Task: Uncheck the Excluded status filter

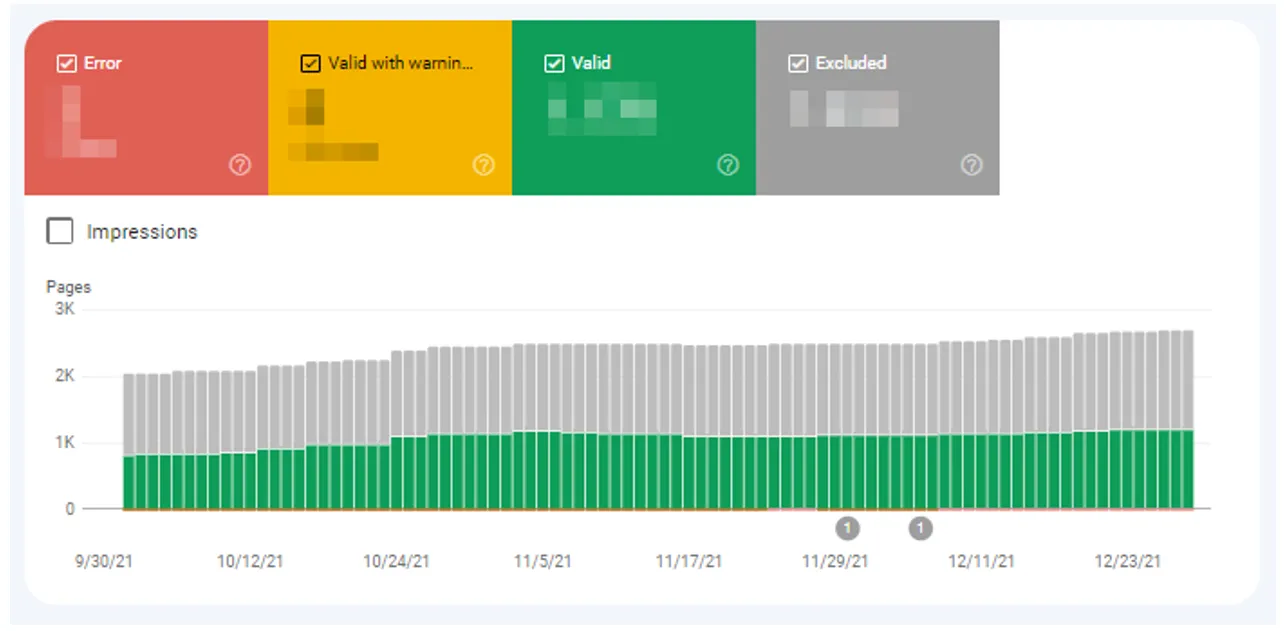Action: pos(798,63)
